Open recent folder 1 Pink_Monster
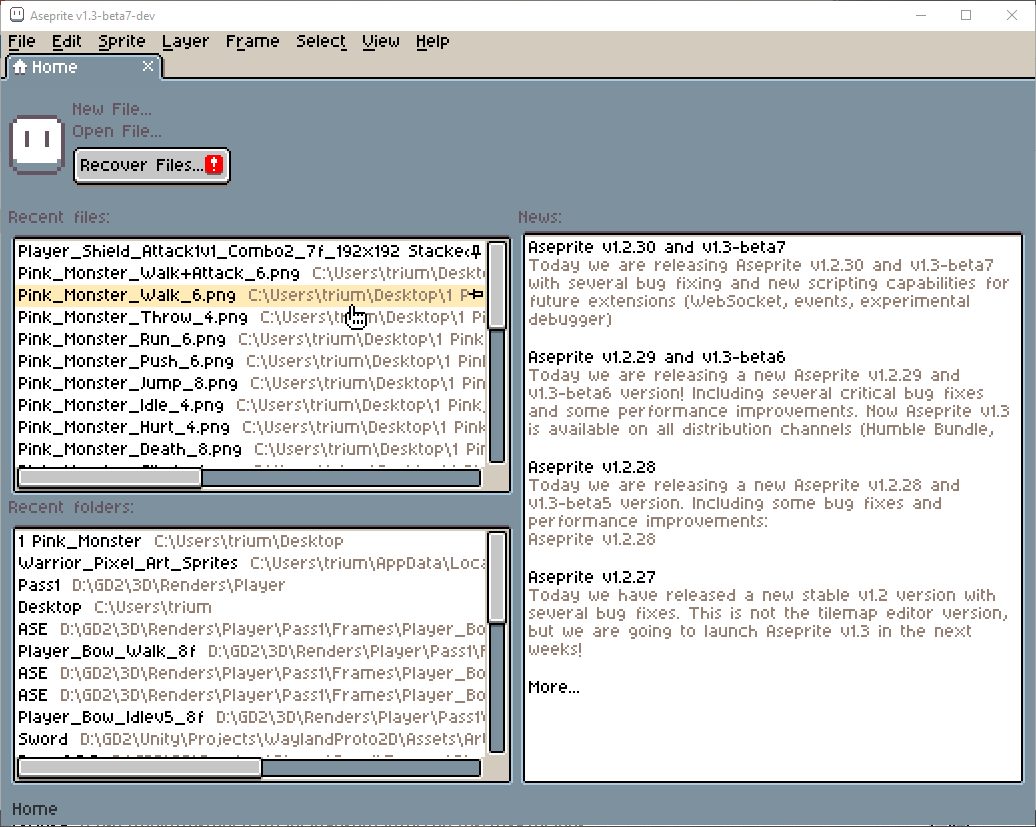1036x827 pixels. [x=250, y=541]
